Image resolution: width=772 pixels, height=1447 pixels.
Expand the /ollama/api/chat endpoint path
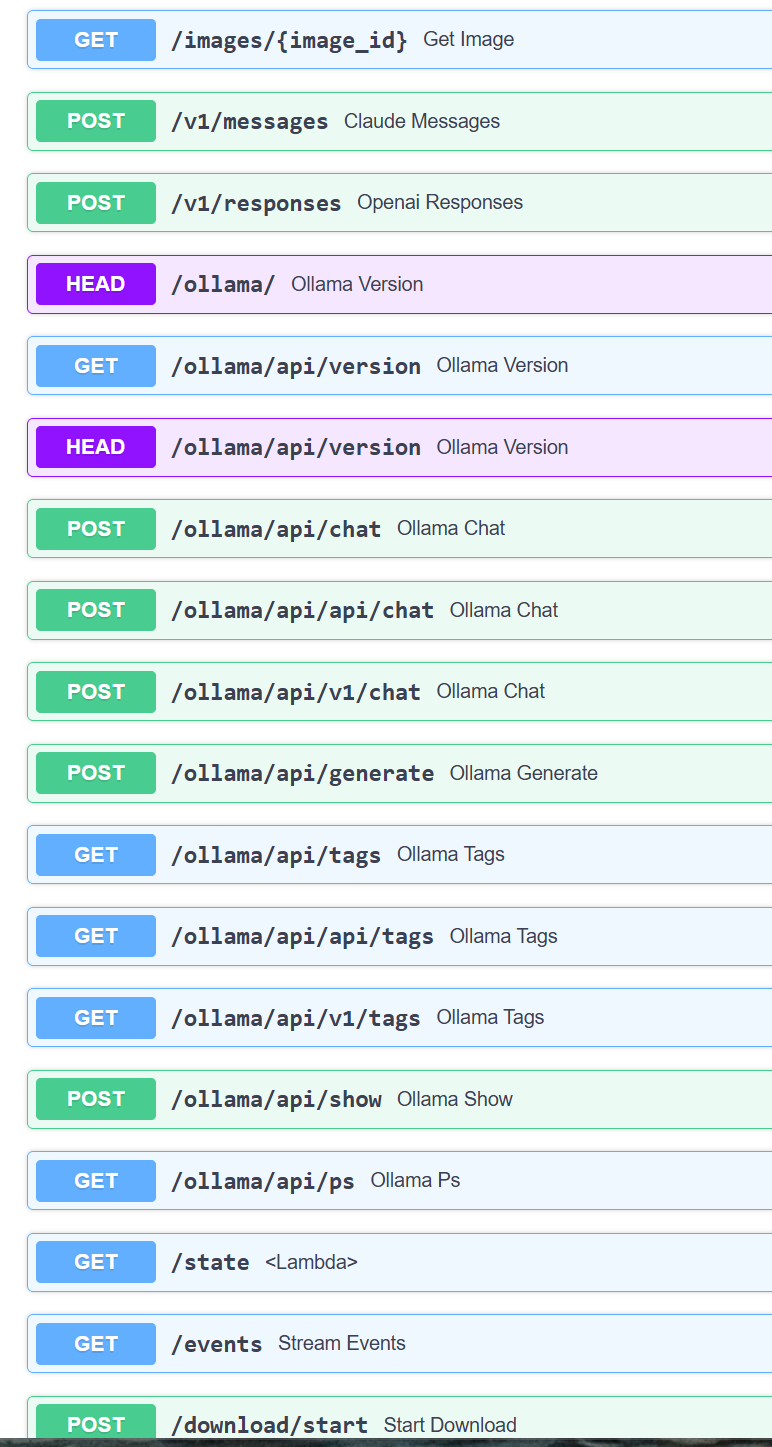click(276, 529)
